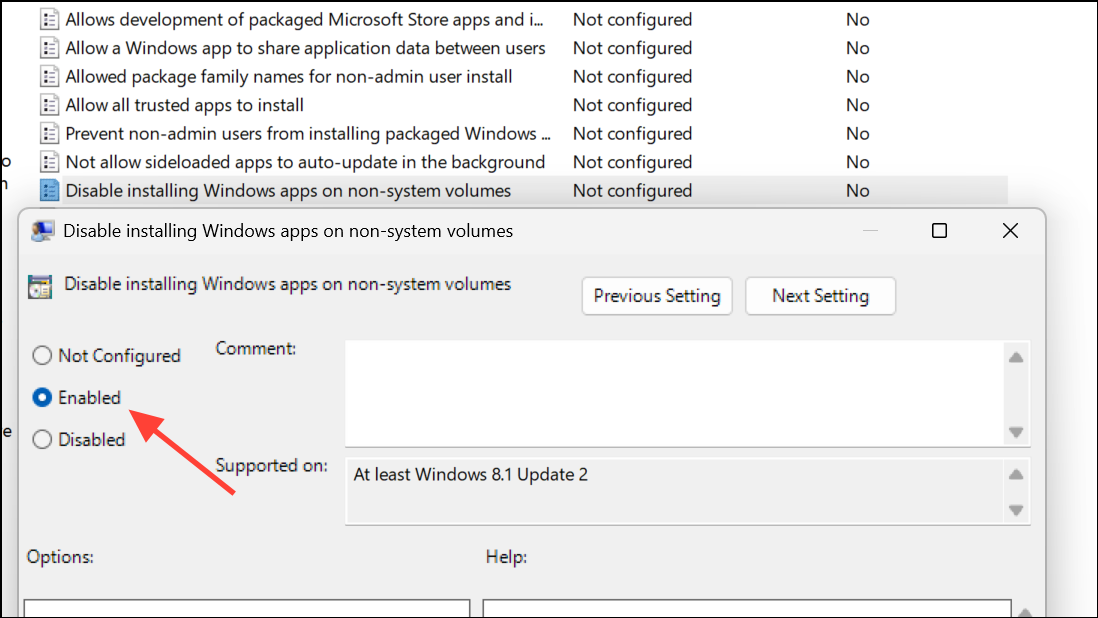
Task: Click icon of highlighted "Disable installing Windows apps" row
Action: pyautogui.click(x=49, y=191)
